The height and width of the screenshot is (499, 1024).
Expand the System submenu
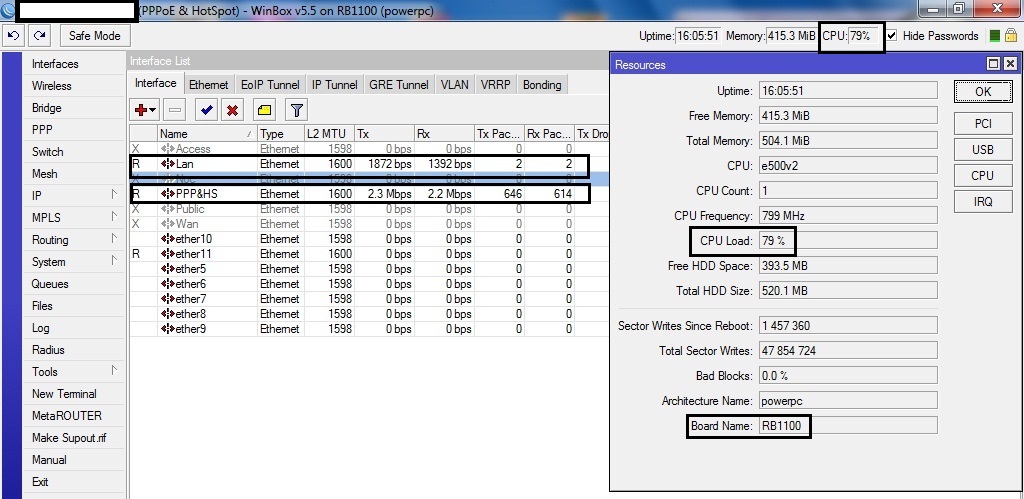(x=114, y=260)
